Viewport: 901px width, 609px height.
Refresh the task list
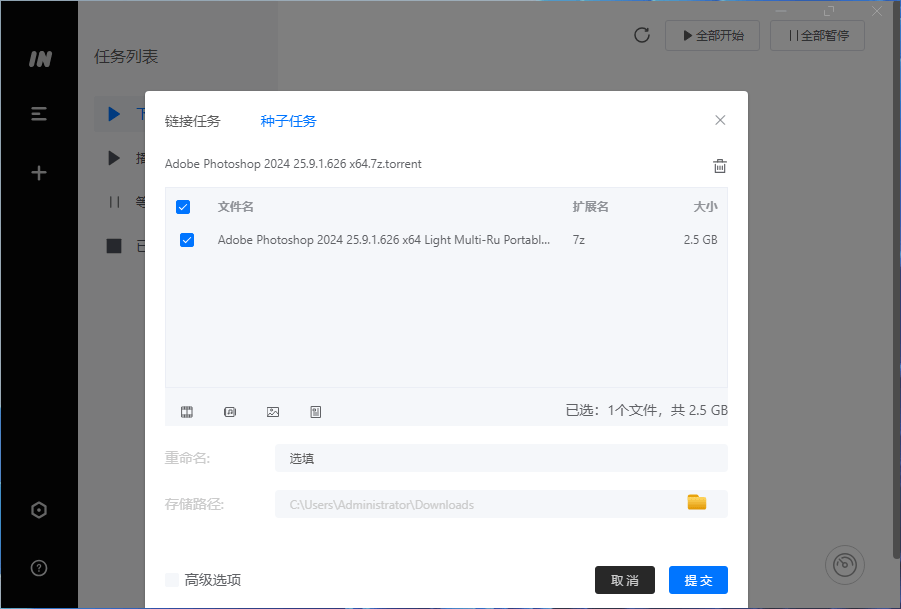coord(642,35)
